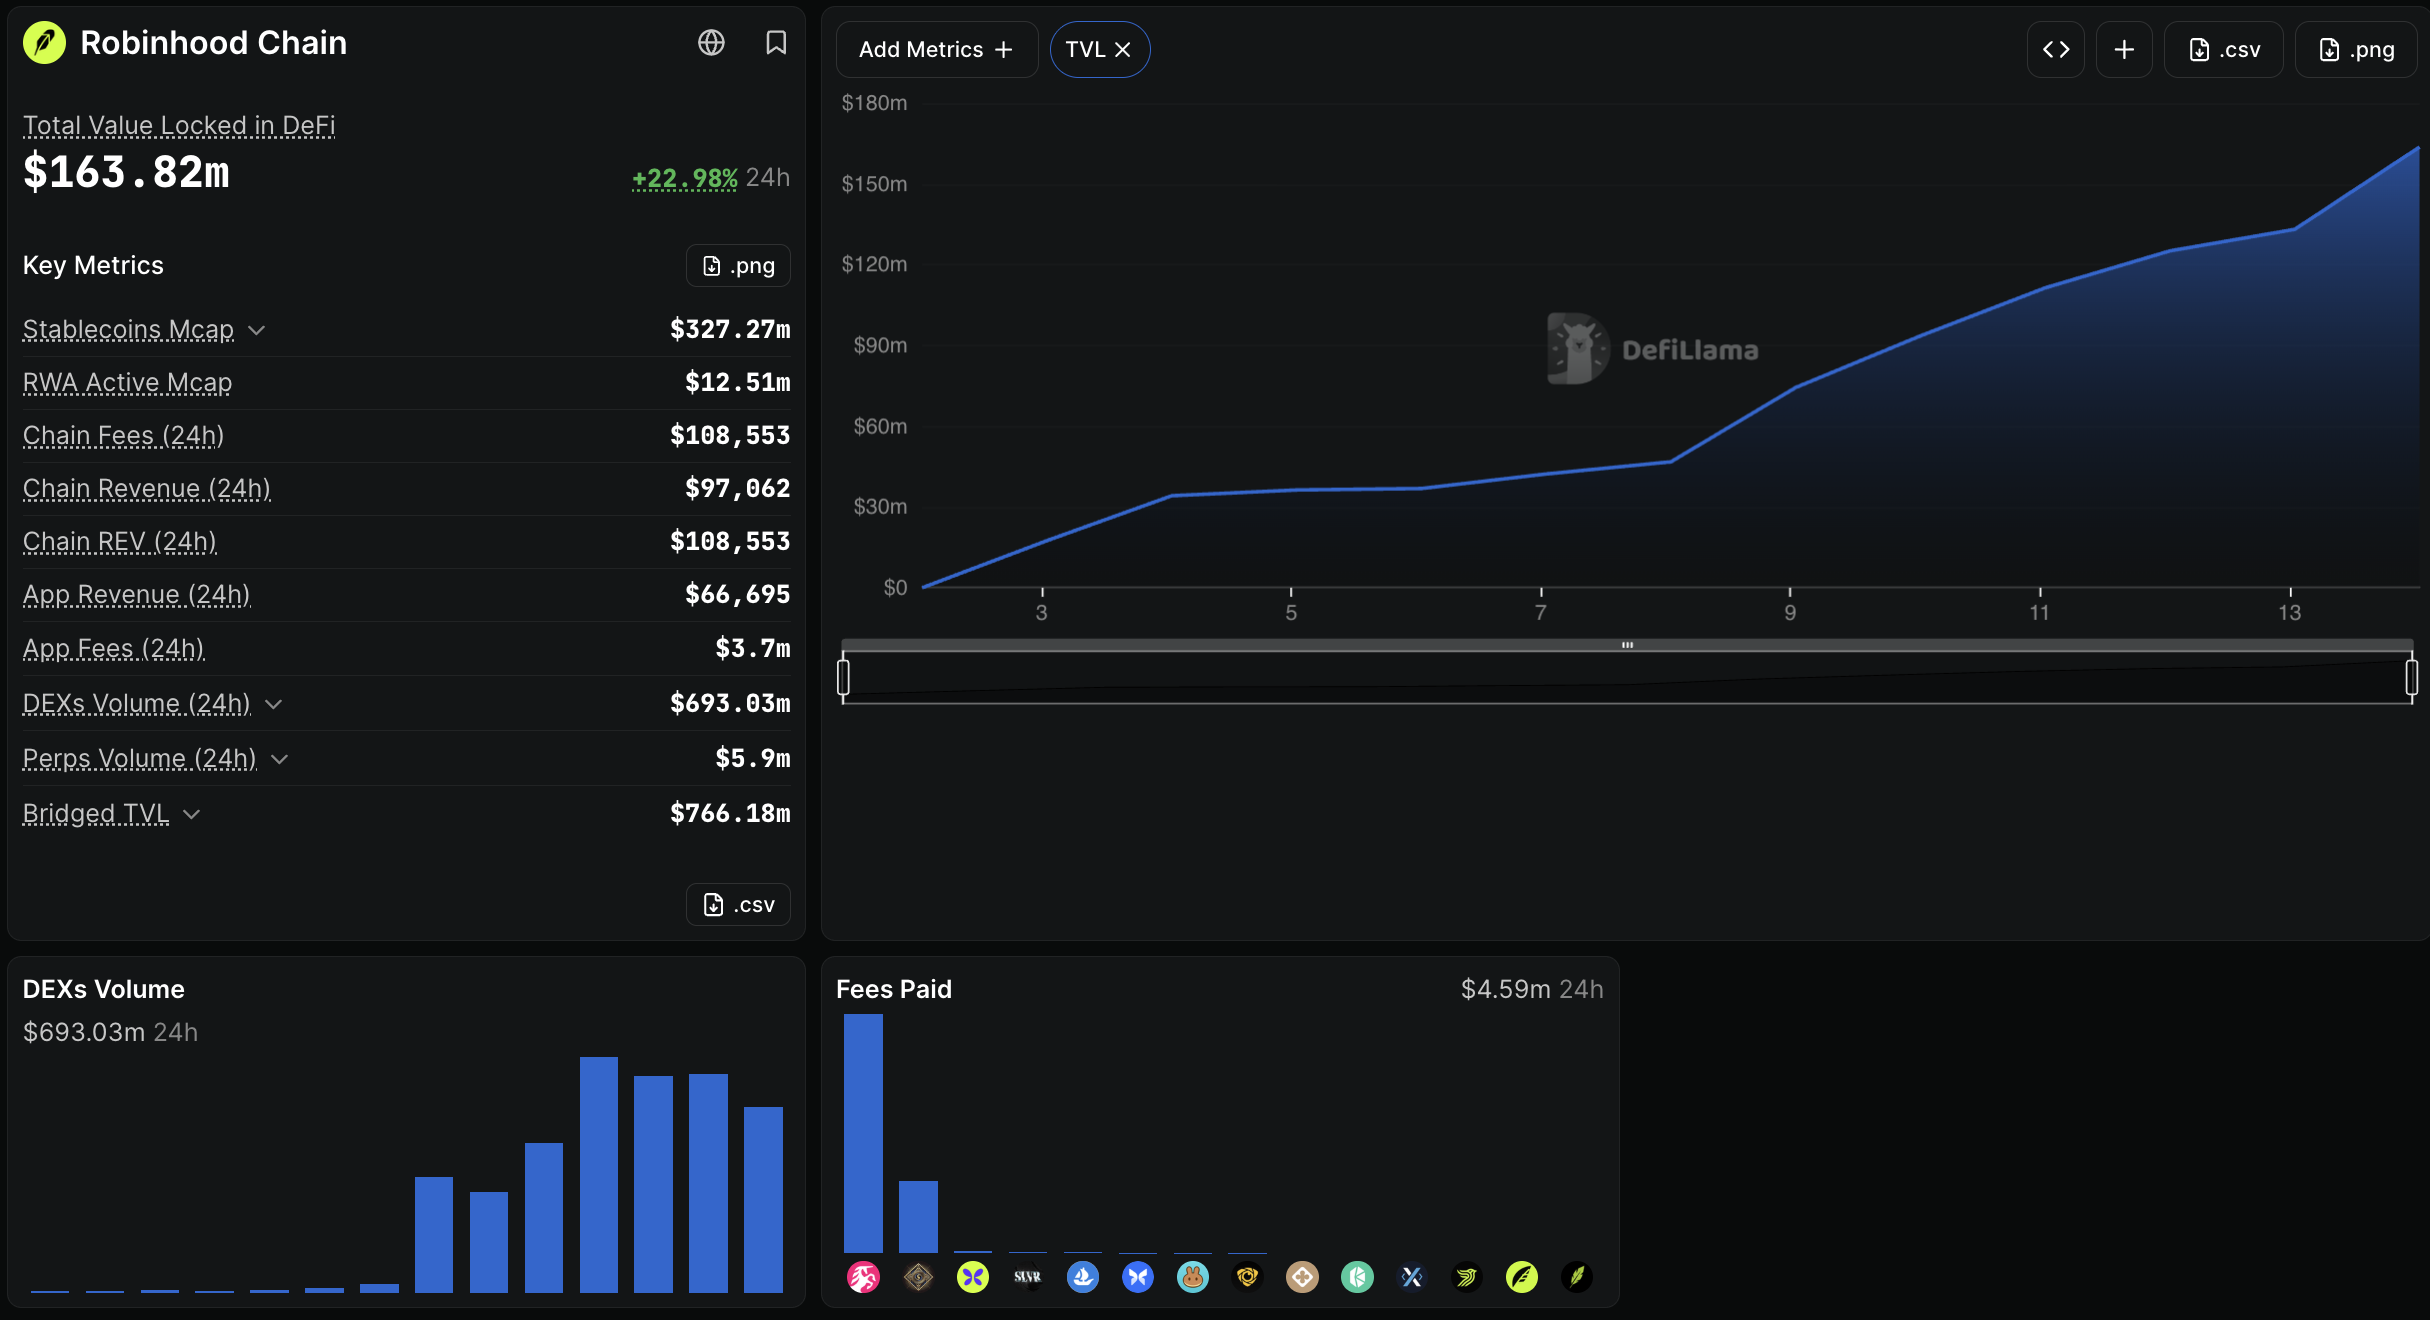Click the tallest bar in DEXs Volume chart
The image size is (2430, 1320).
coord(599,1175)
